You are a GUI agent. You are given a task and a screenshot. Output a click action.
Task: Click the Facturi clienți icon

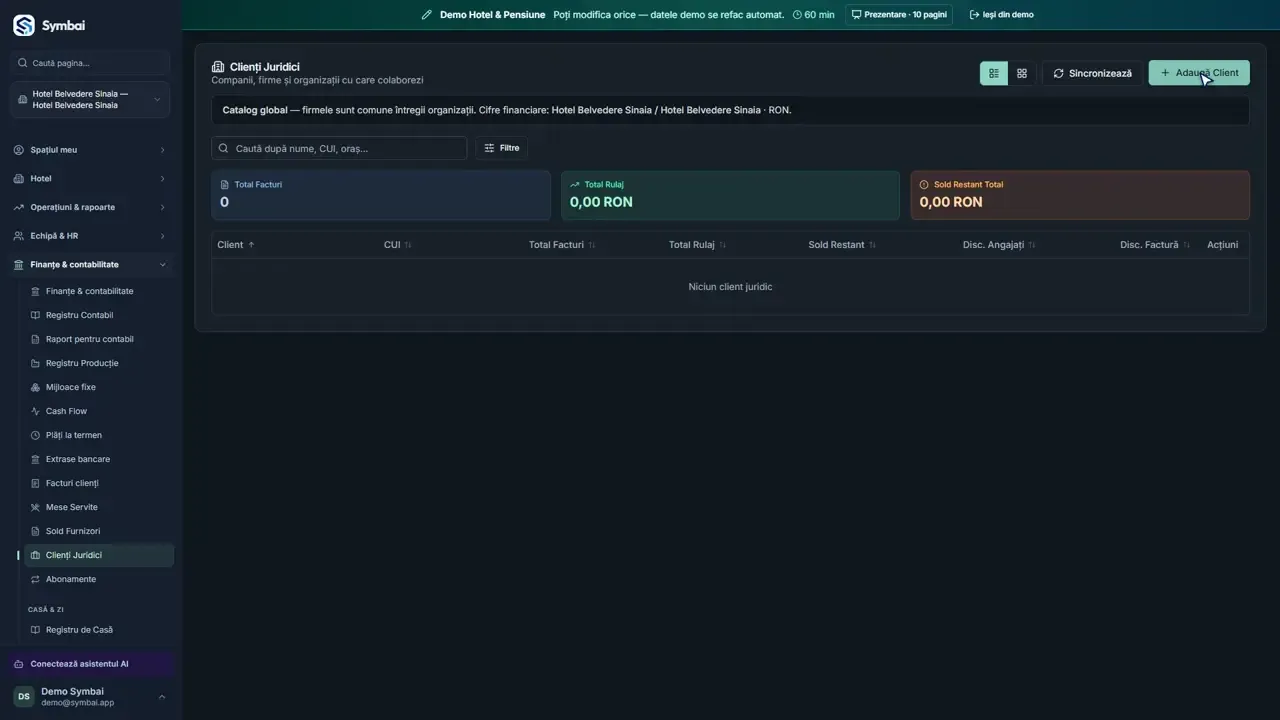point(35,483)
